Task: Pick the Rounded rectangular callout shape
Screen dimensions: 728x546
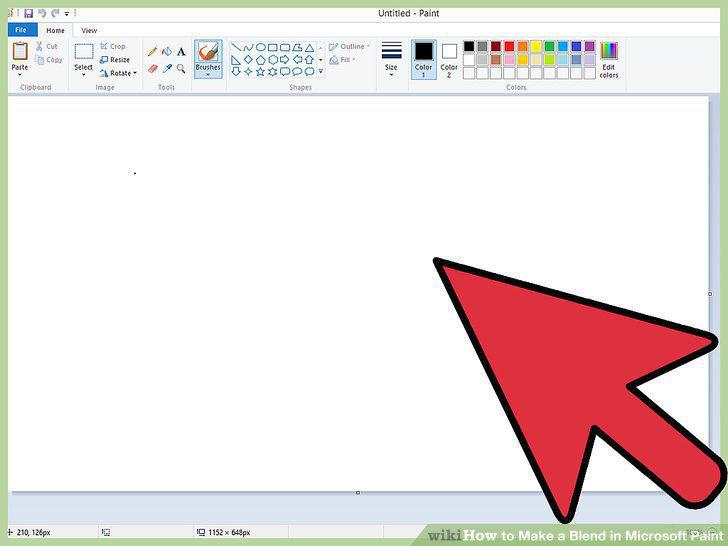Action: 285,72
